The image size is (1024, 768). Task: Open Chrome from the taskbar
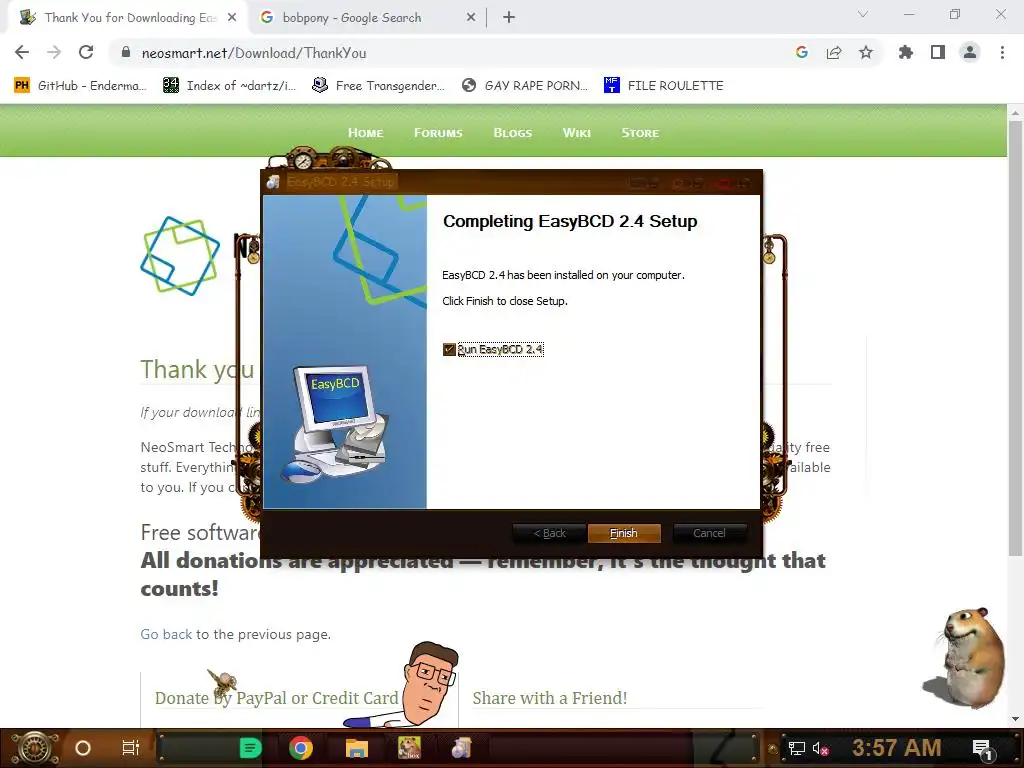(x=301, y=748)
